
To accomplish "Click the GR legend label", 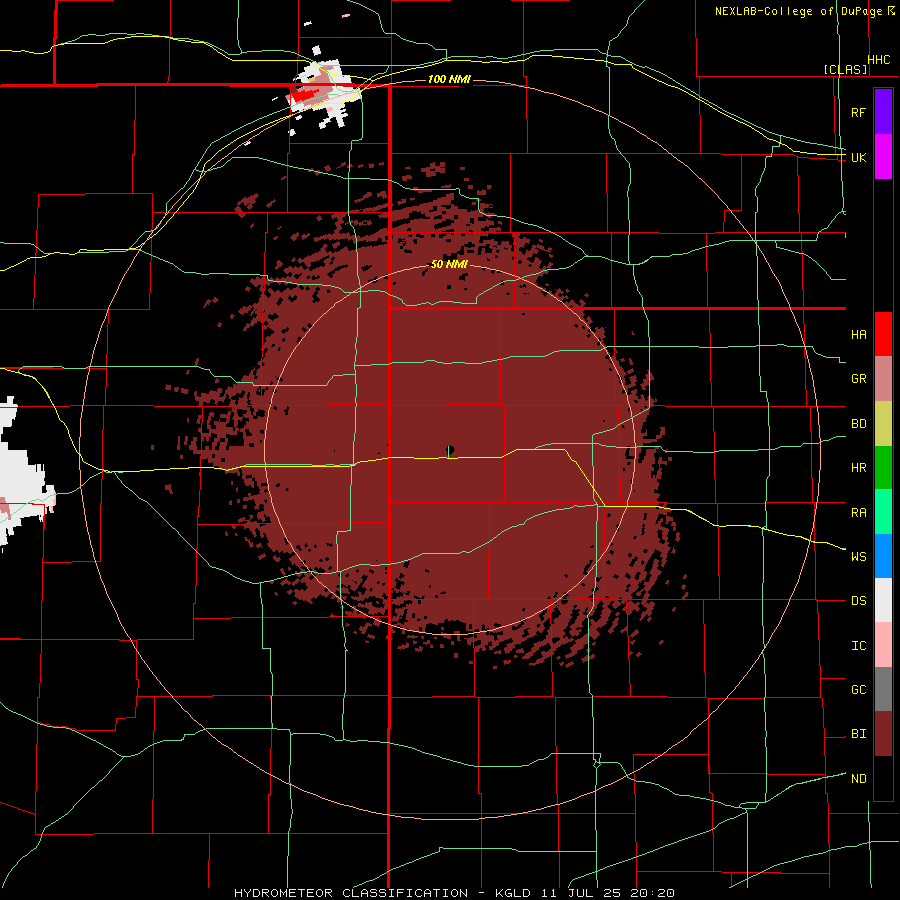I will [x=858, y=379].
